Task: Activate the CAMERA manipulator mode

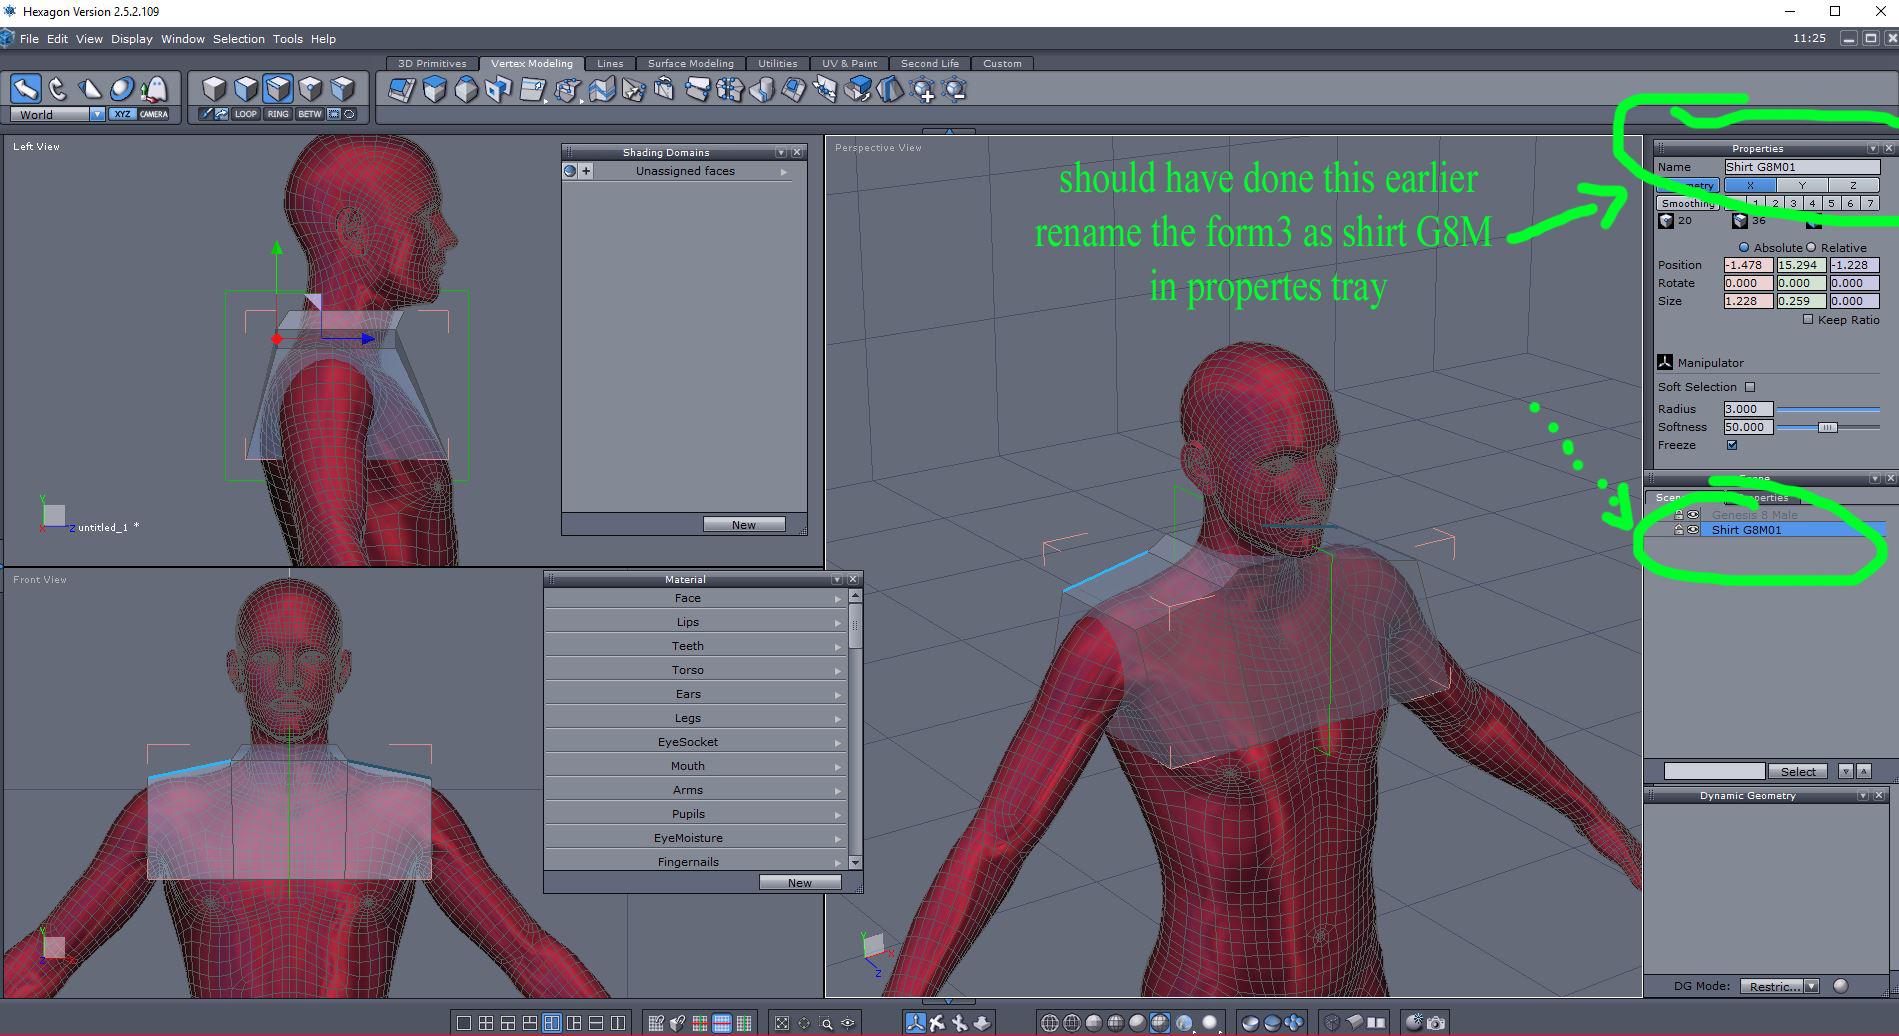Action: point(154,114)
